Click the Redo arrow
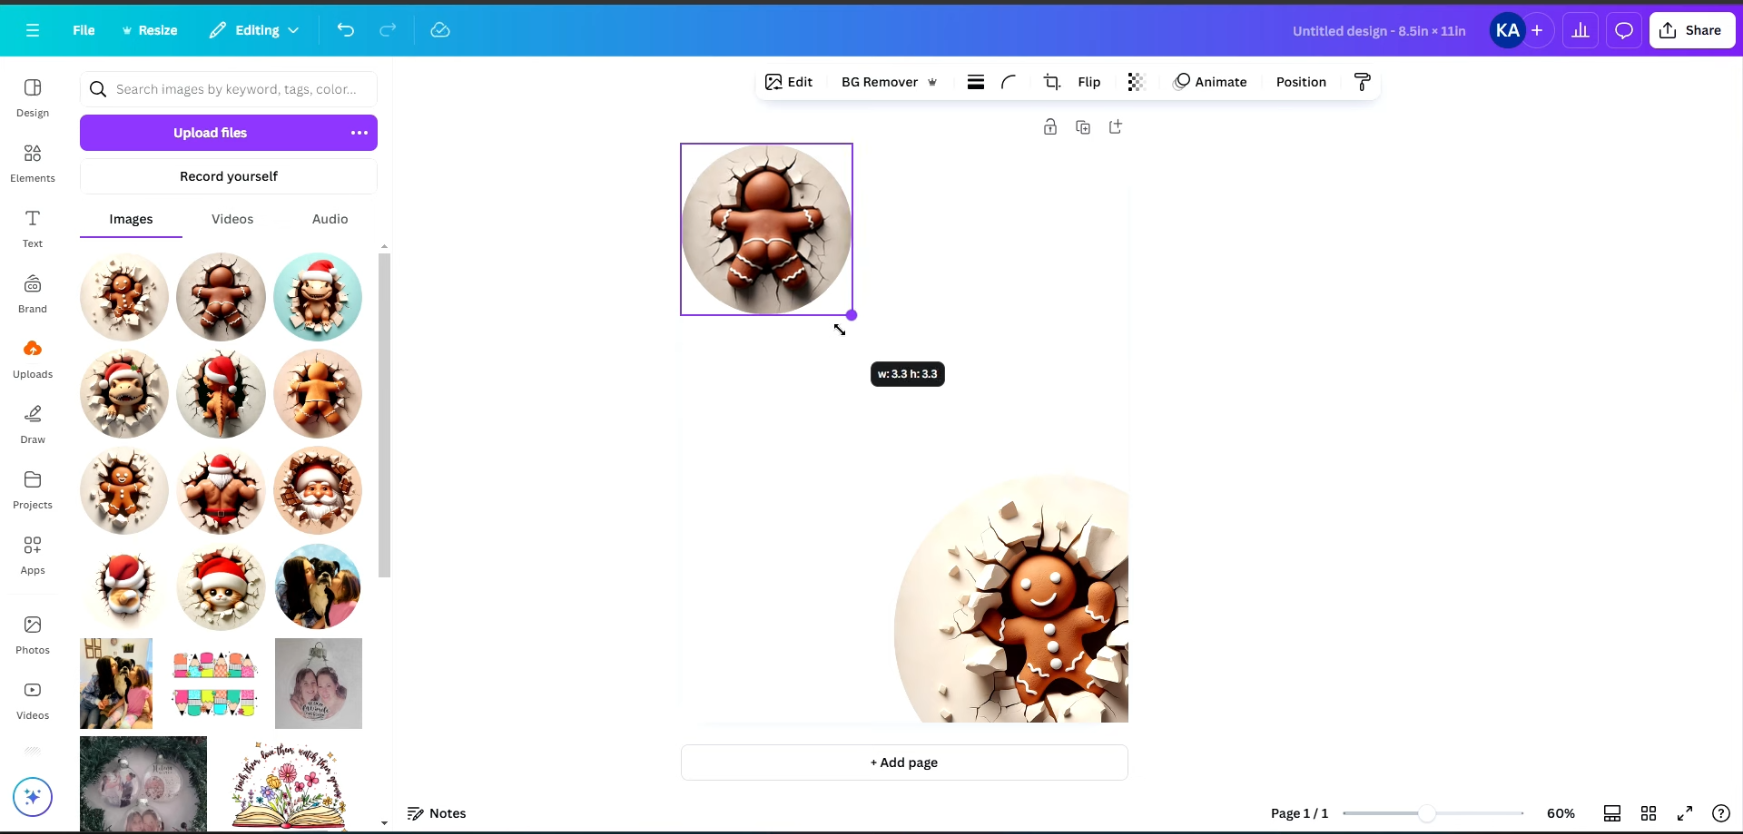Screen dimensions: 1743x834 coord(388,30)
